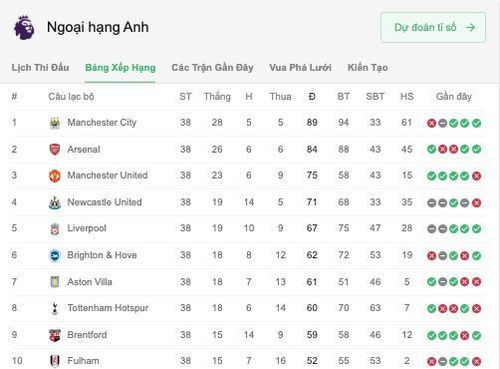Click the Newcastle United club crest
This screenshot has height=369, width=500.
coord(55,202)
